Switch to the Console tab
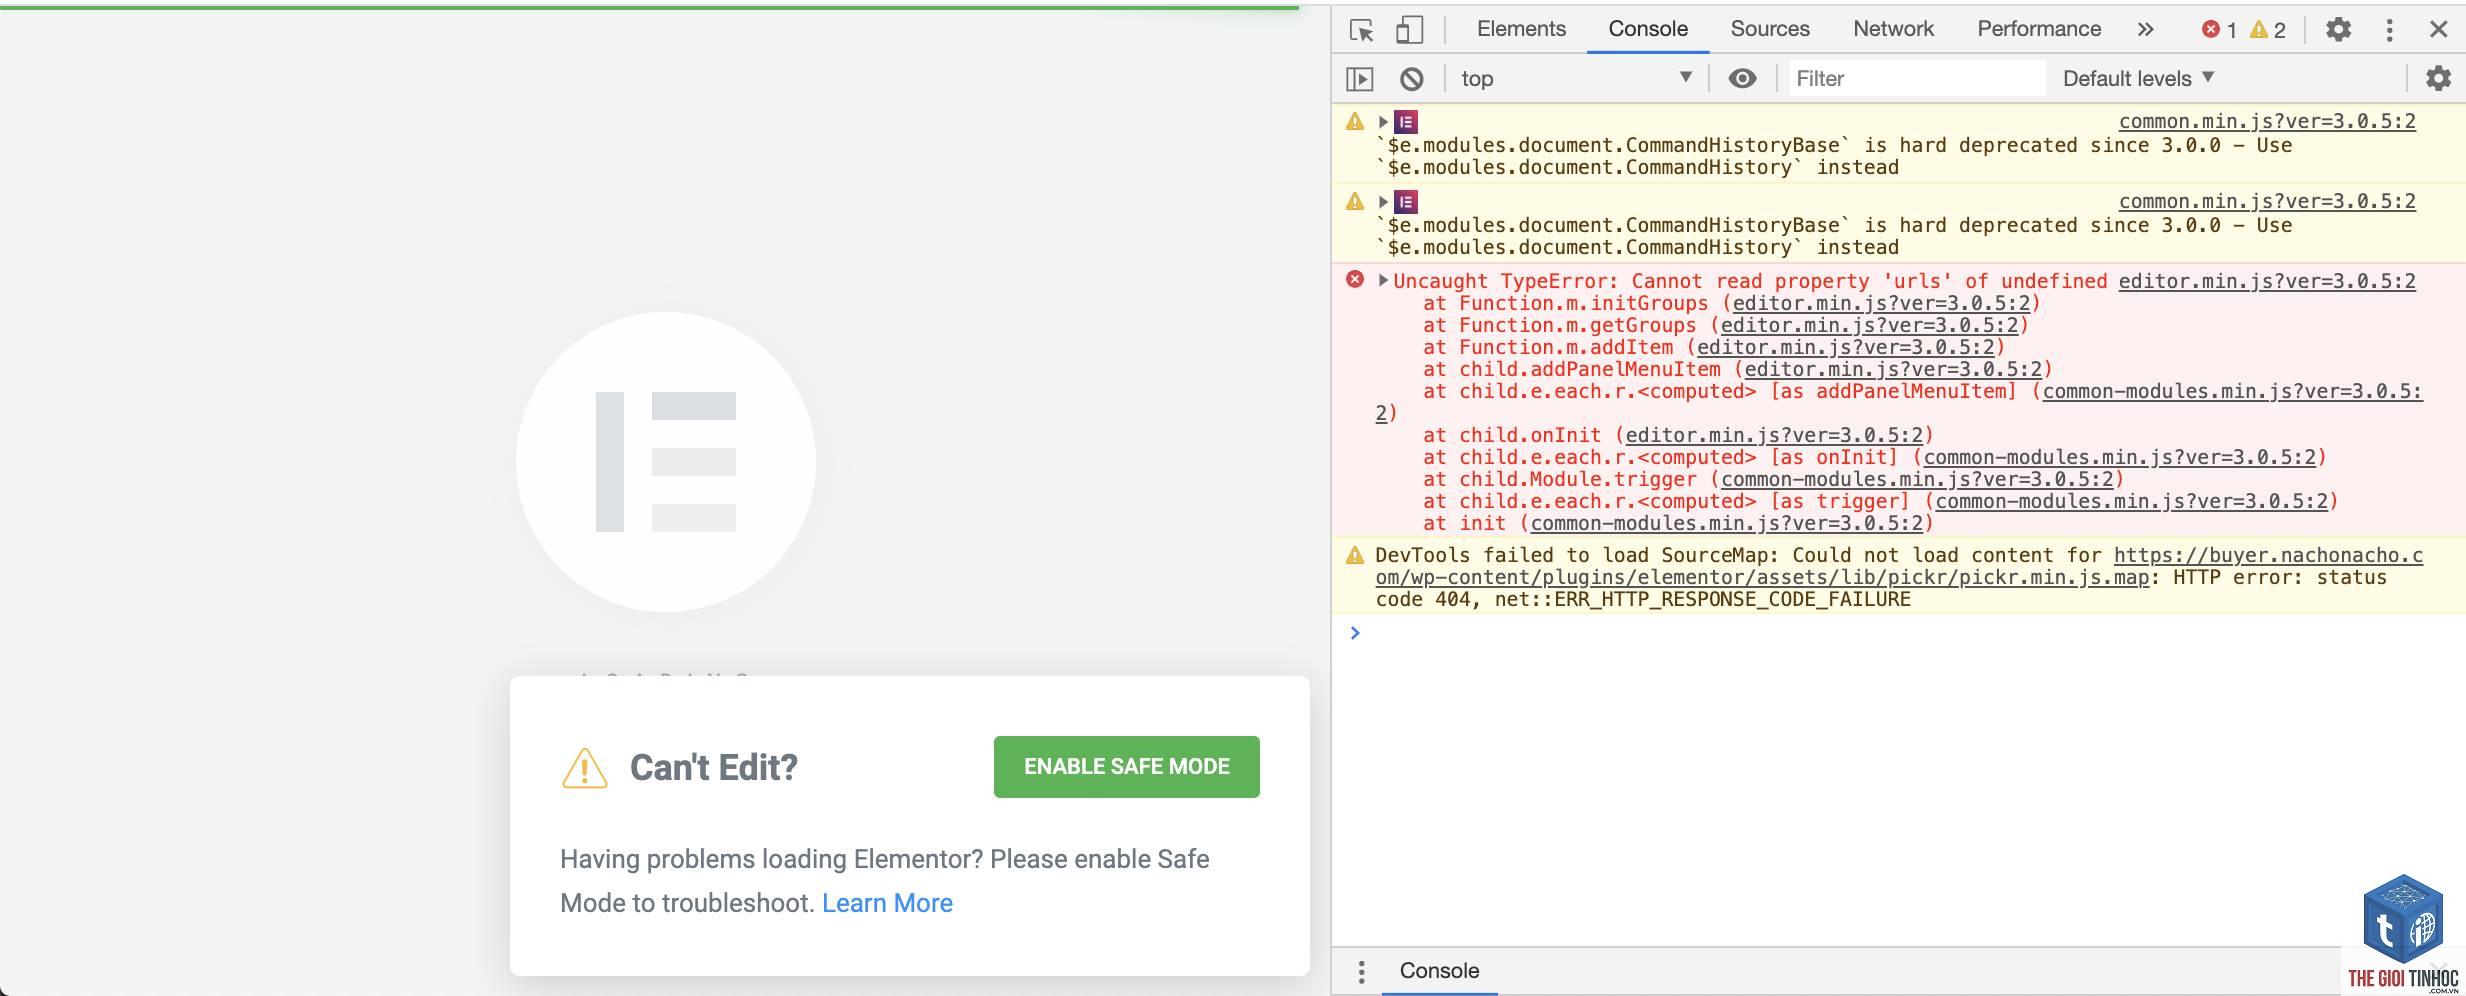This screenshot has height=996, width=2466. click(1648, 29)
